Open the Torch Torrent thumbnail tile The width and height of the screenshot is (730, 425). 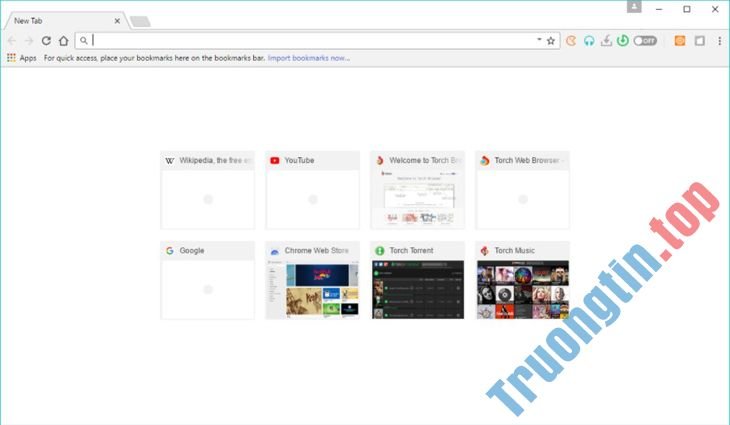tap(418, 280)
